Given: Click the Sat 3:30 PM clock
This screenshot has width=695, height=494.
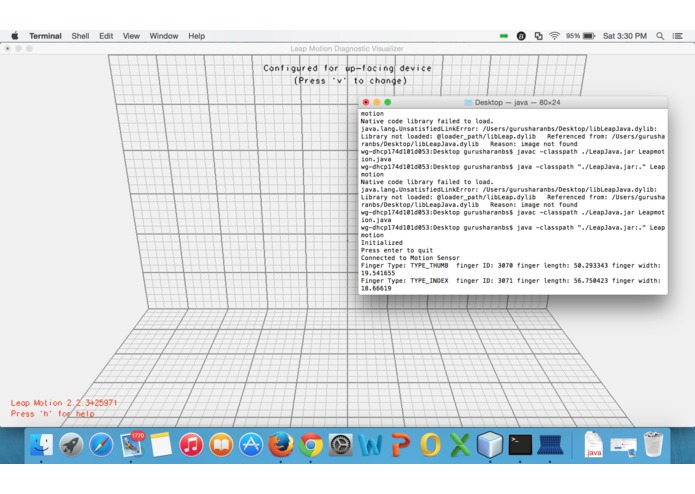Looking at the screenshot, I should 625,36.
